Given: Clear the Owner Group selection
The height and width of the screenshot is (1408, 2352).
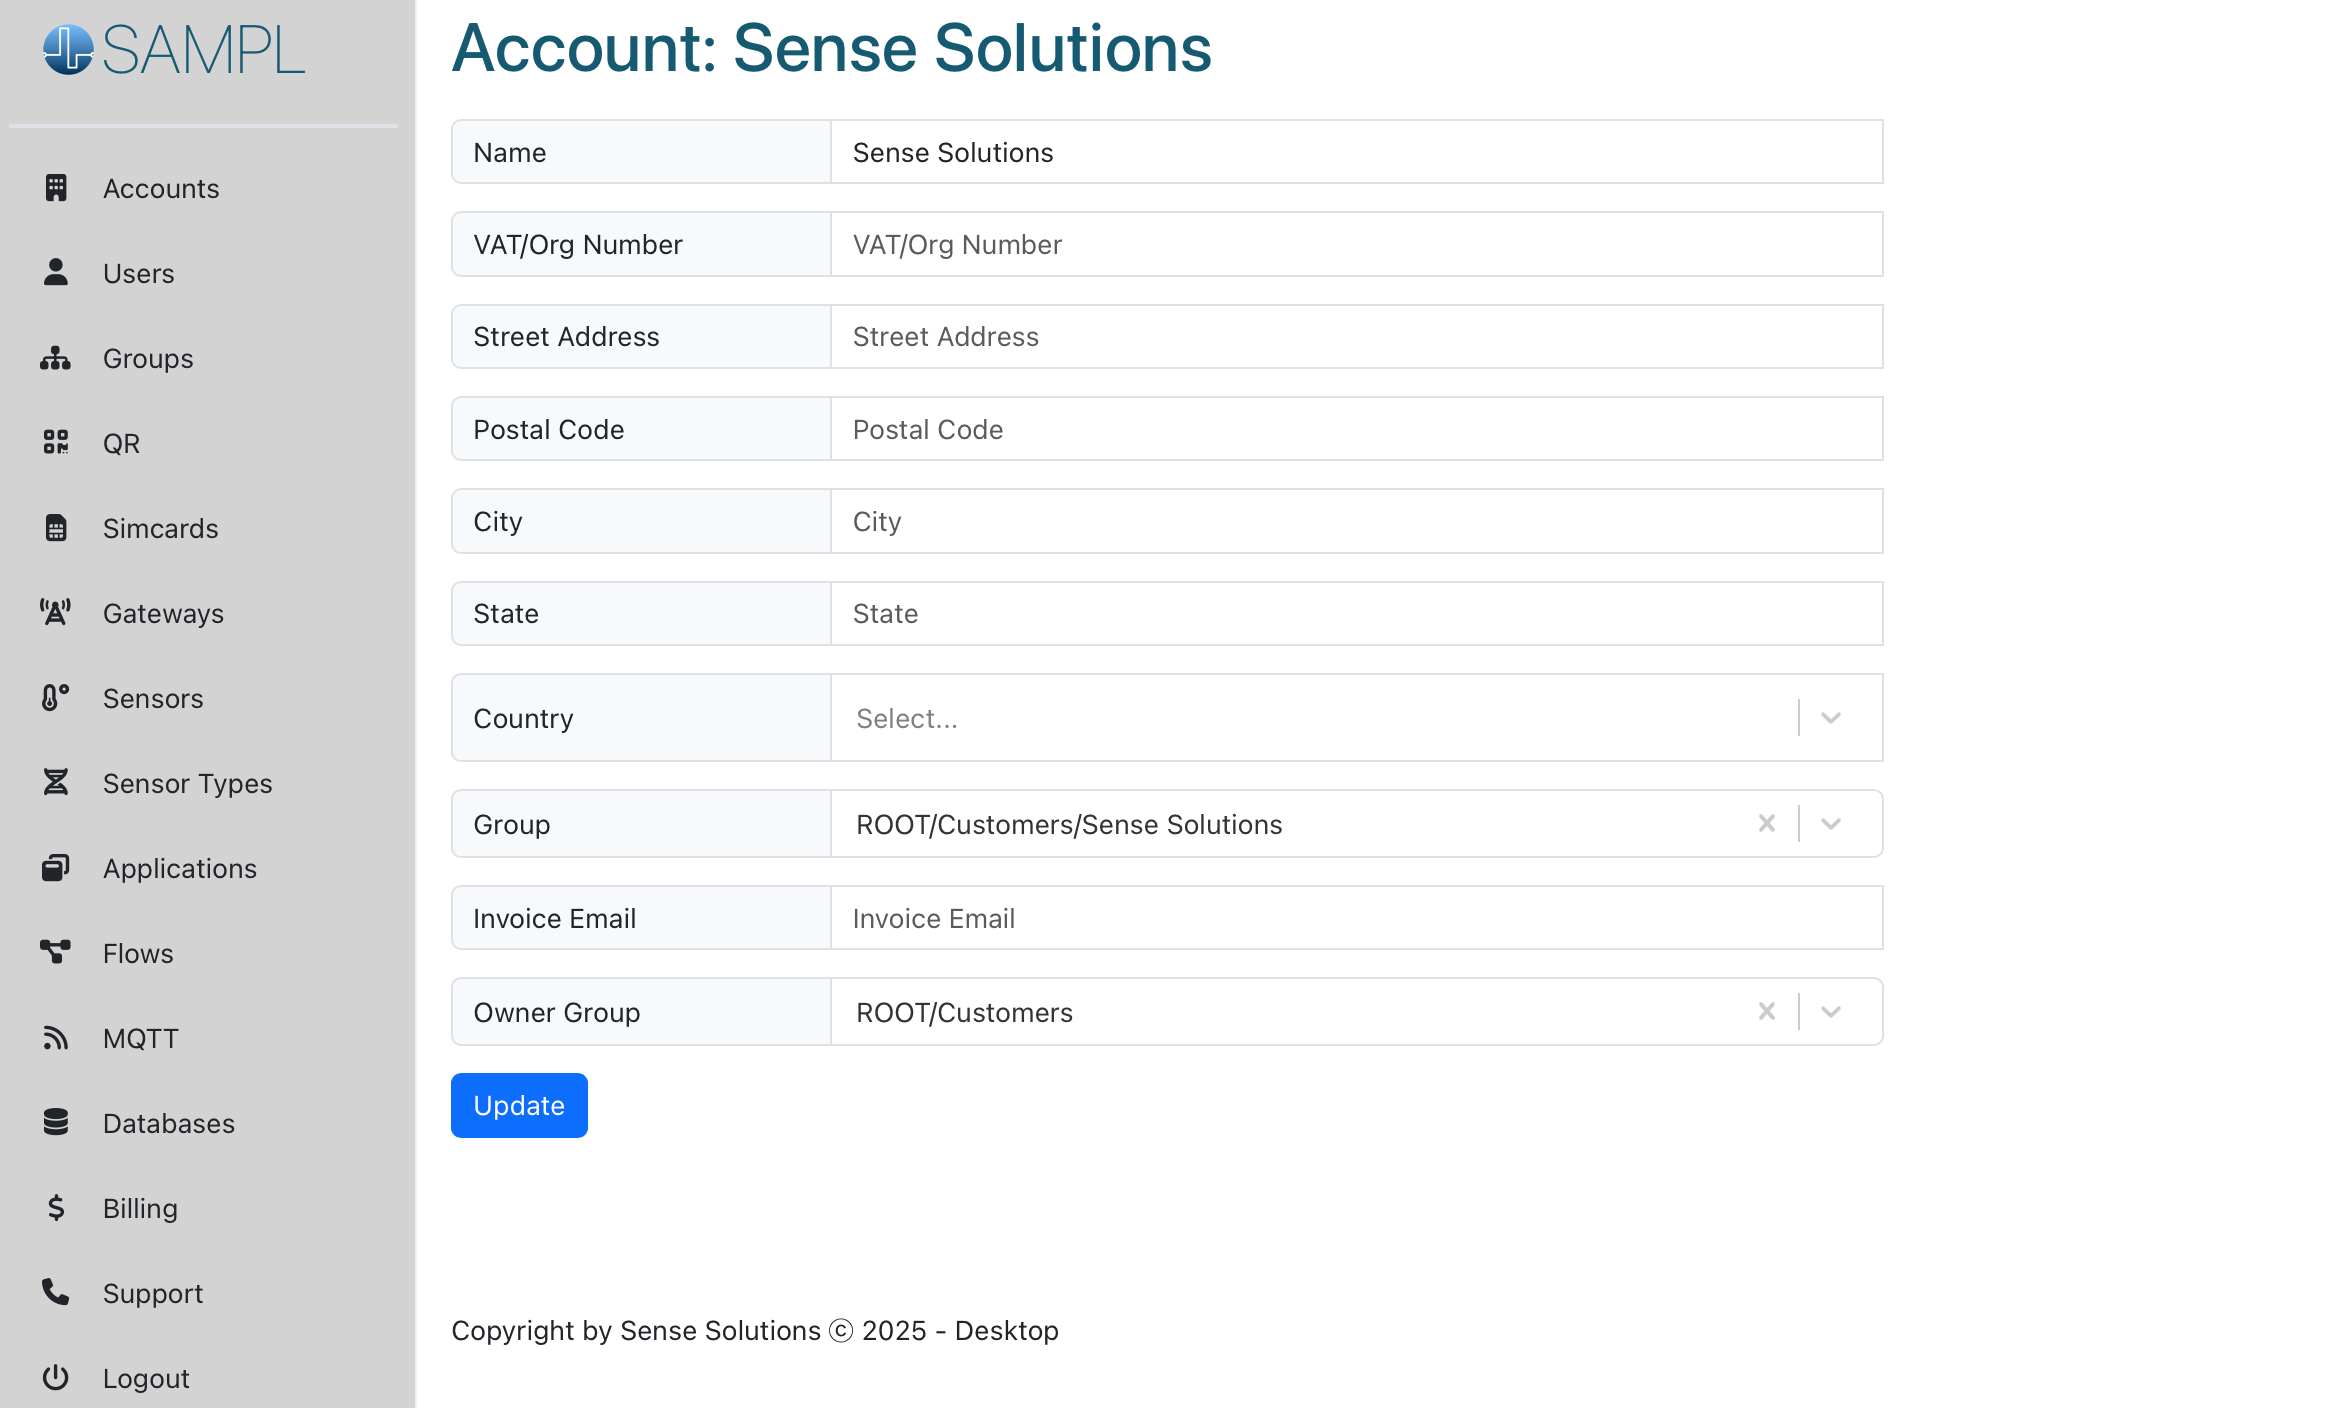Looking at the screenshot, I should (1766, 1011).
